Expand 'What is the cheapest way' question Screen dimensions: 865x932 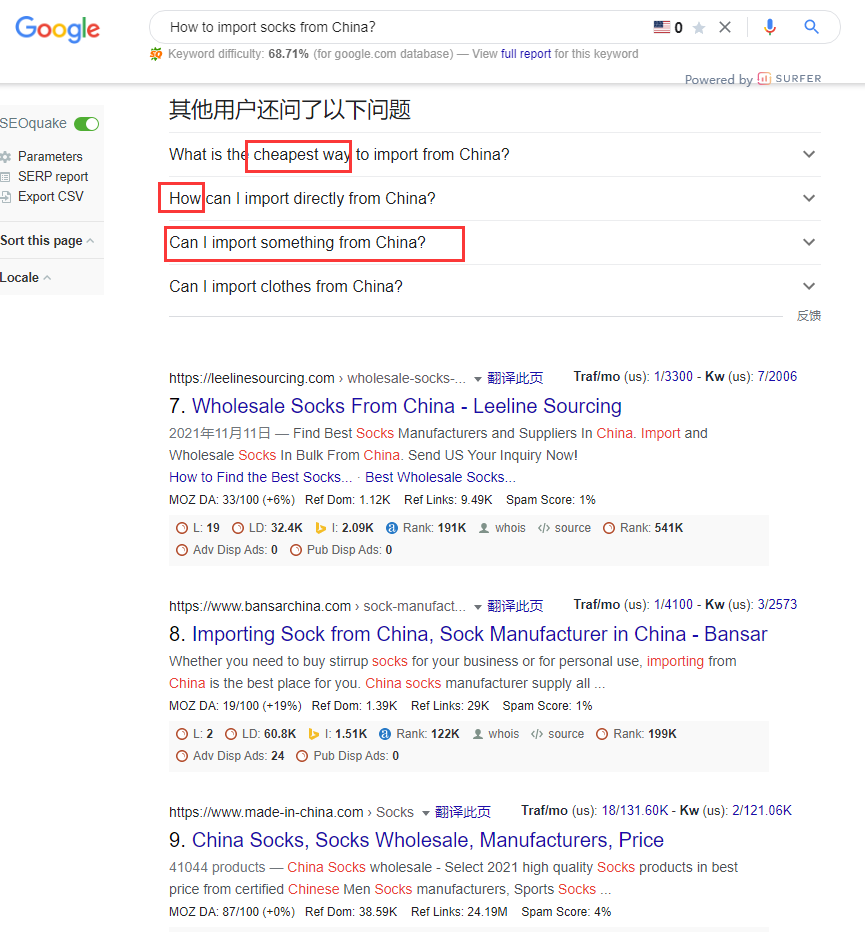(809, 154)
